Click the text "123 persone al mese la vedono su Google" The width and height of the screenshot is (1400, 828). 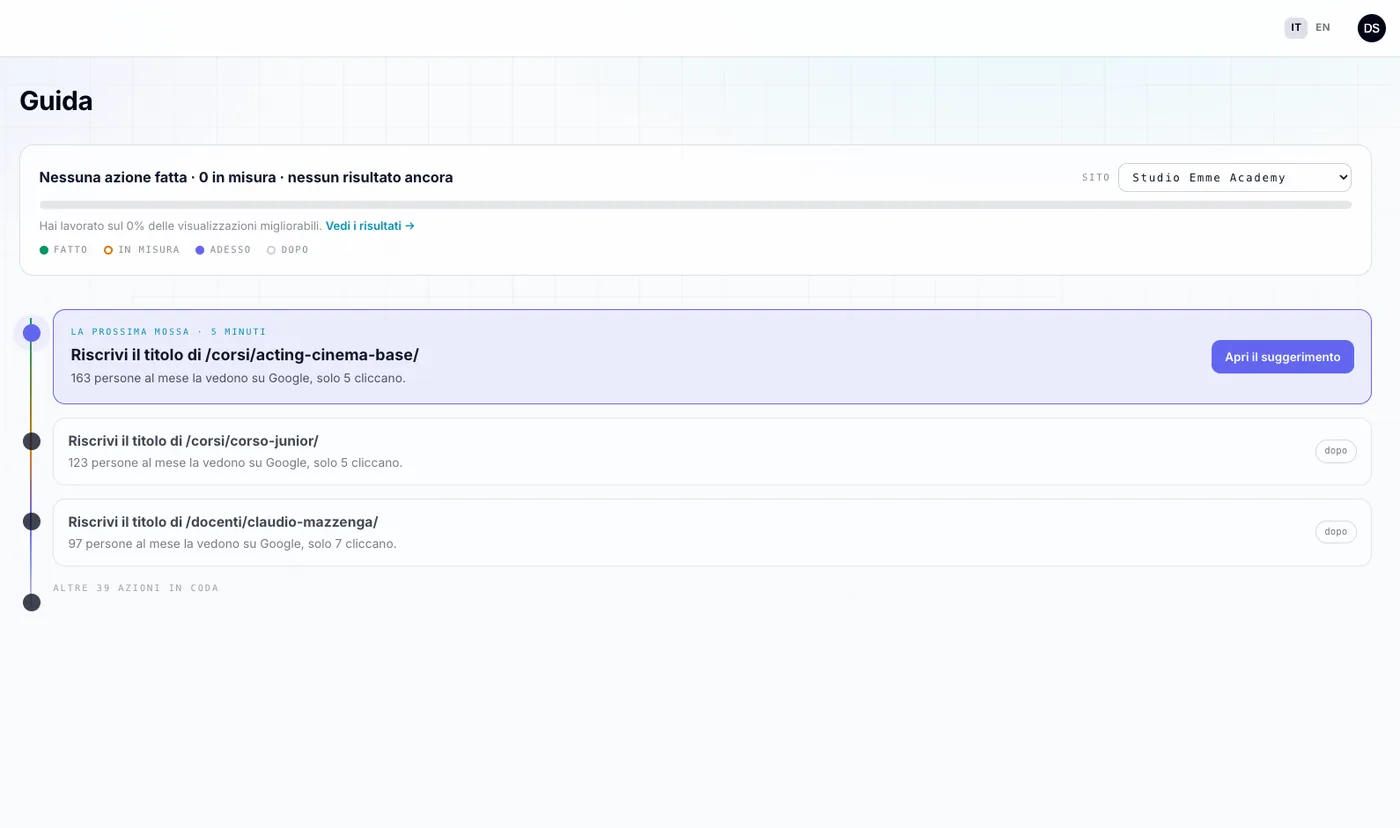click(182, 463)
